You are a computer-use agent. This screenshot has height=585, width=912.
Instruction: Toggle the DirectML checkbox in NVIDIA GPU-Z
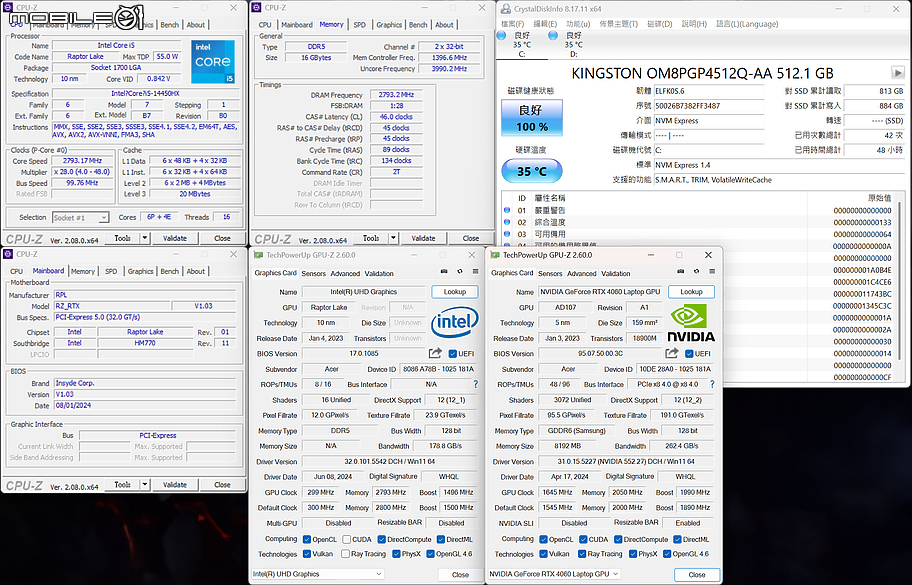(678, 540)
